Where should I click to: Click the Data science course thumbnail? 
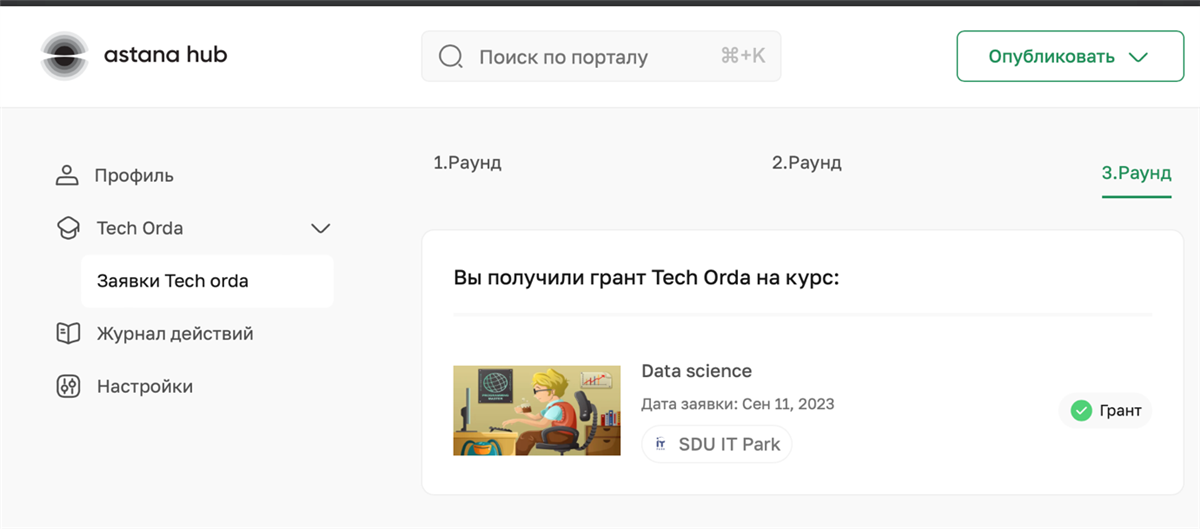coord(536,410)
